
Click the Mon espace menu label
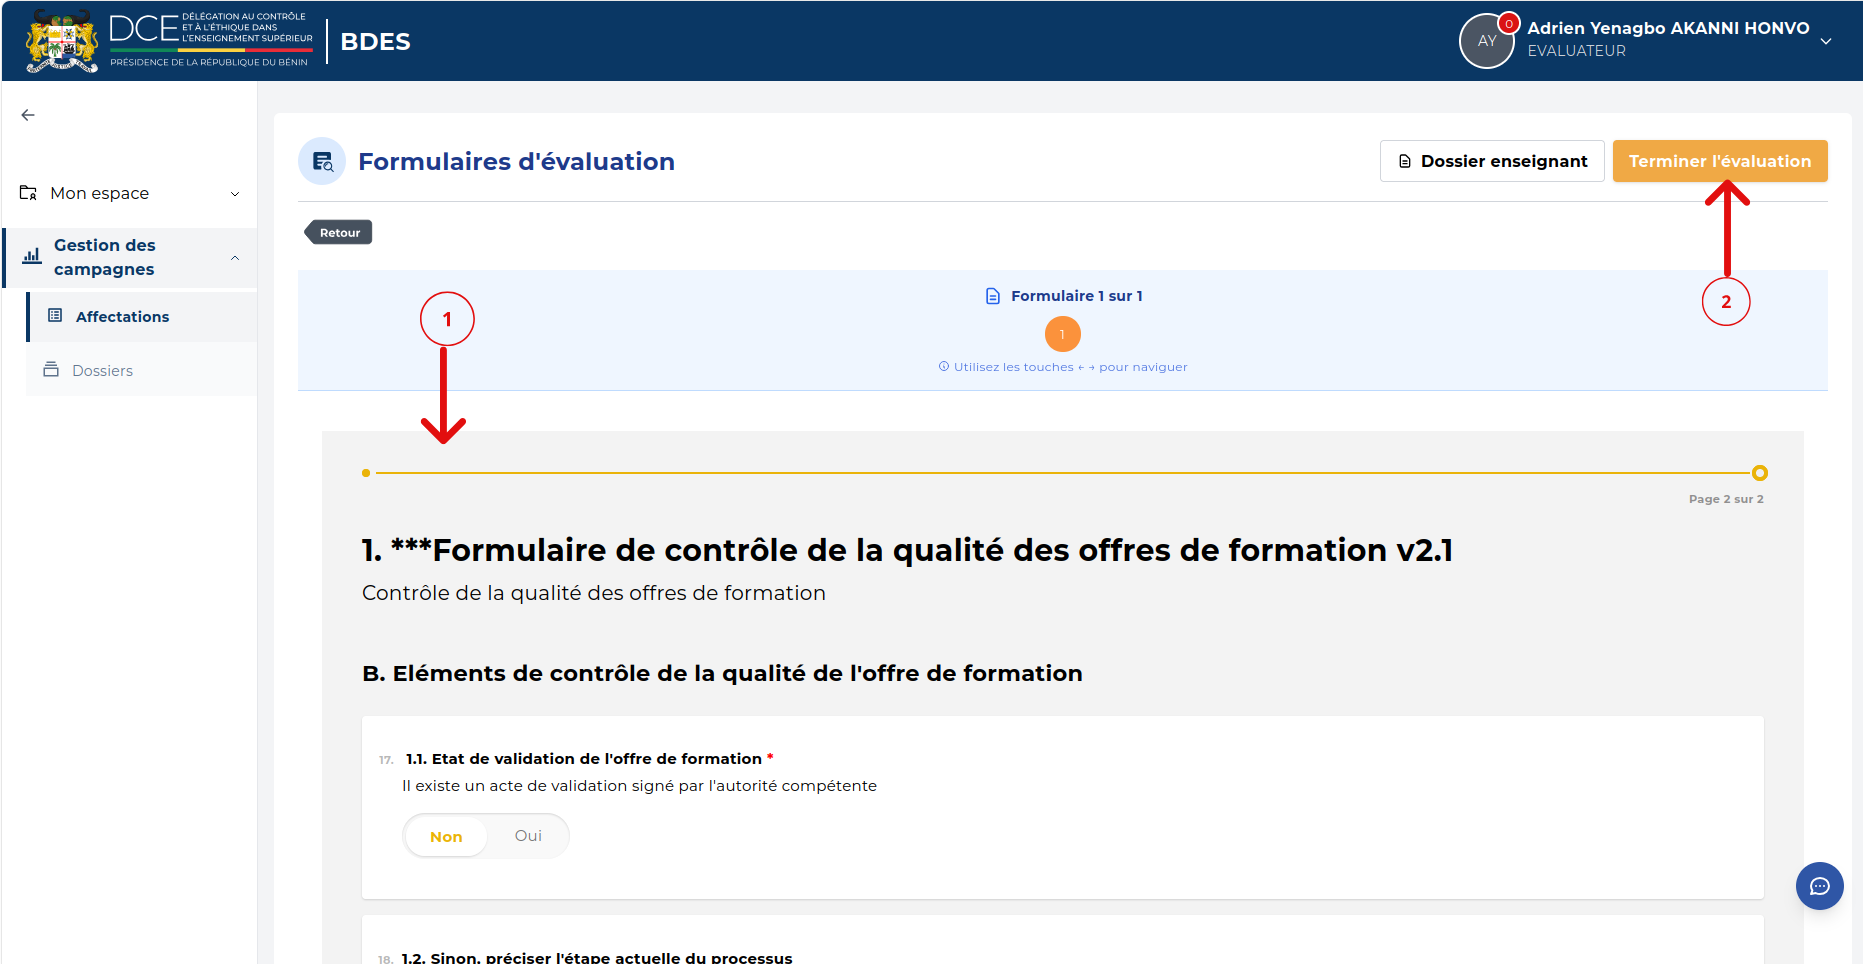click(100, 193)
